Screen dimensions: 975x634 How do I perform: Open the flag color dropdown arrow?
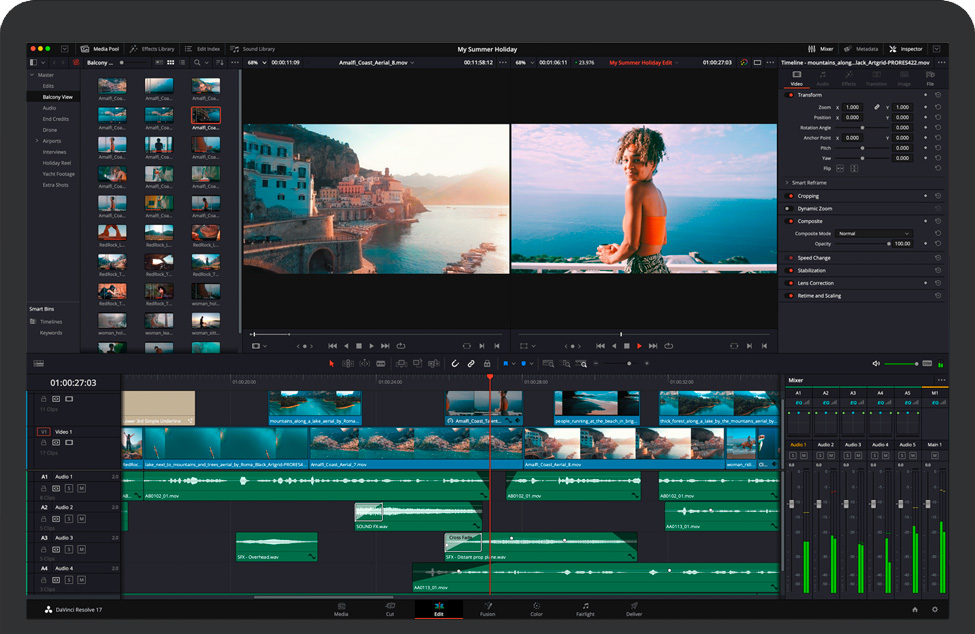point(516,363)
